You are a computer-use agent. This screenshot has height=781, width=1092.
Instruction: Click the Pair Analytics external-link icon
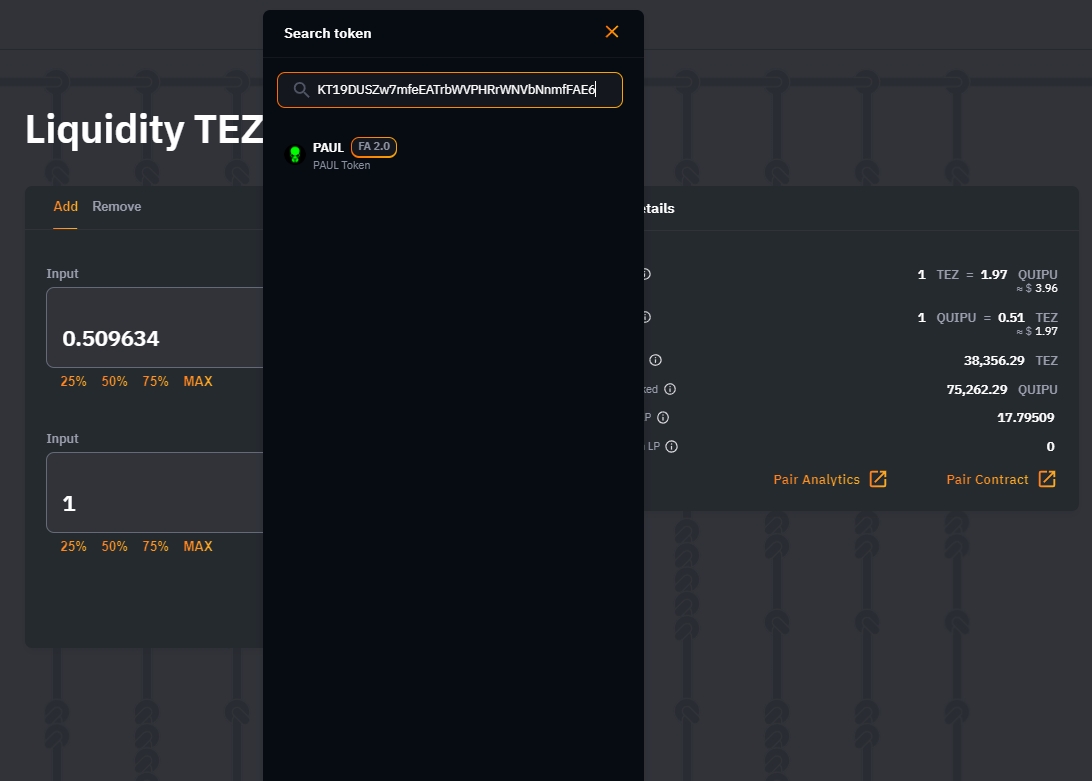coord(878,479)
